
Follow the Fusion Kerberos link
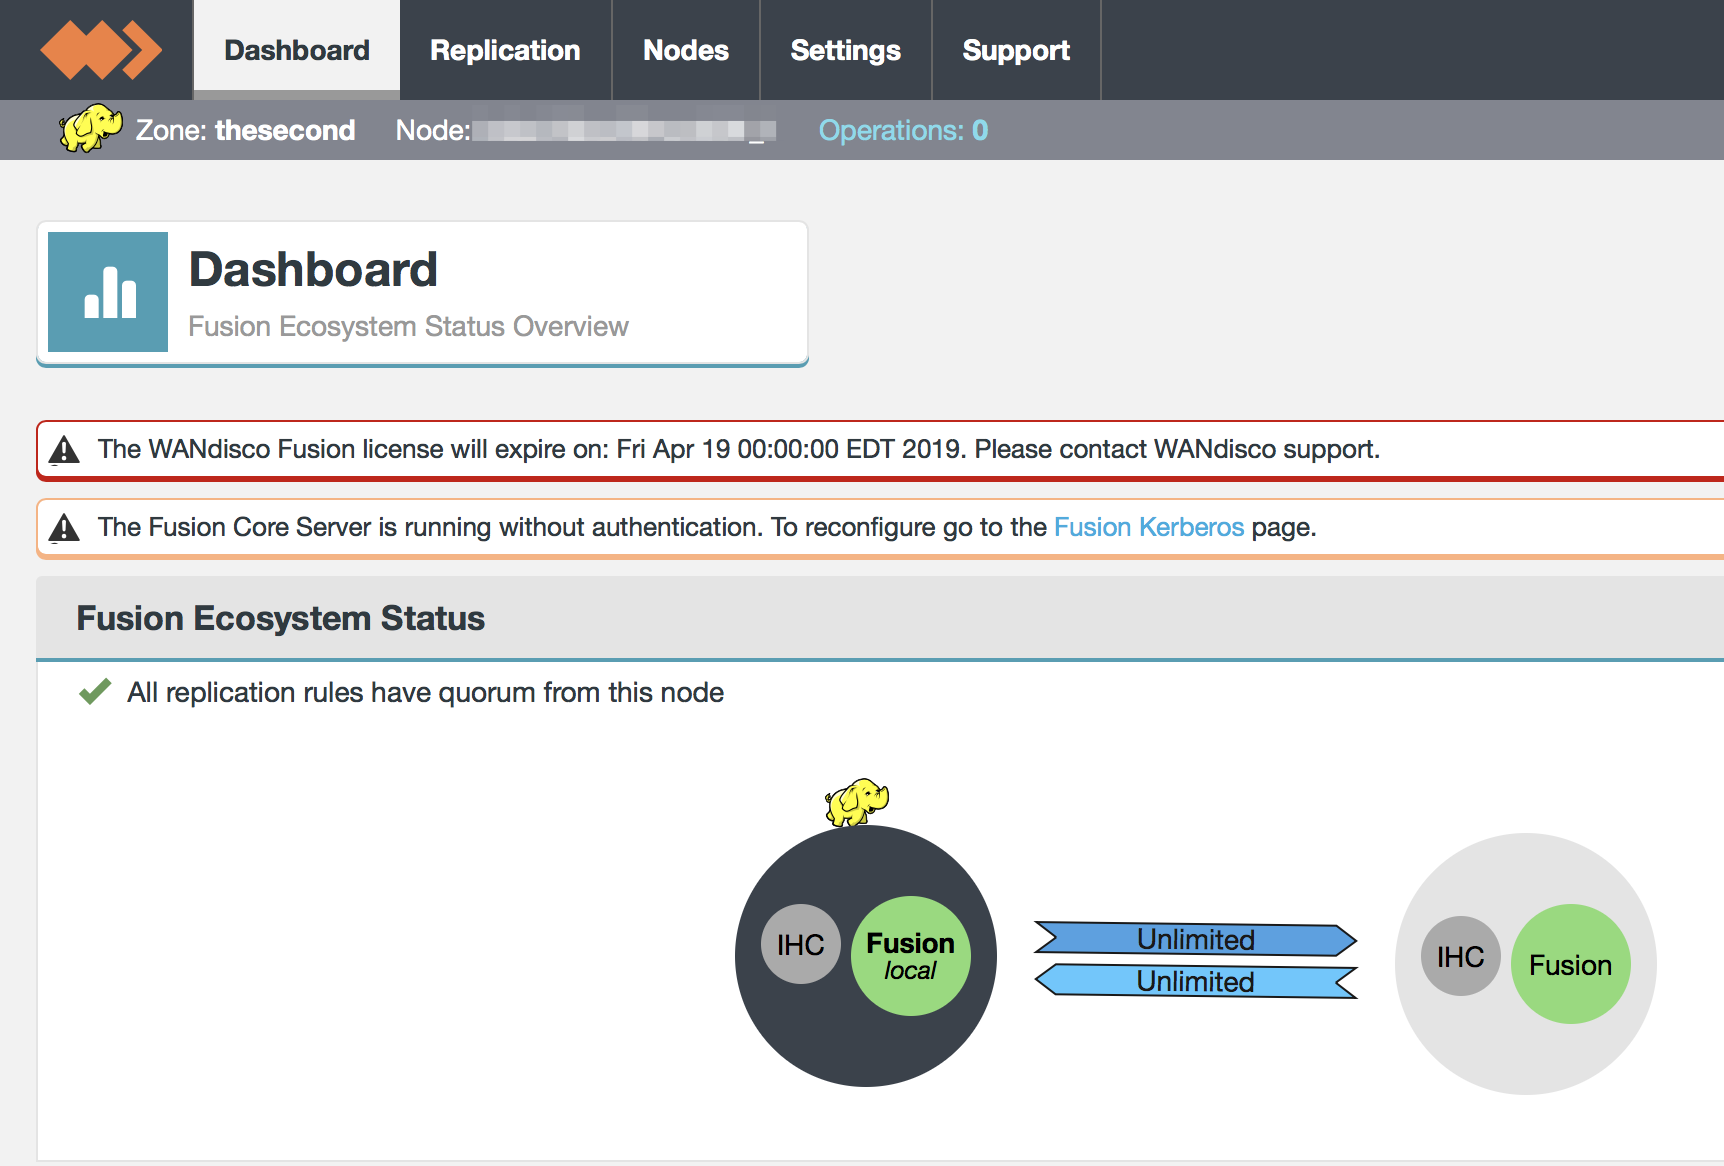(1149, 527)
